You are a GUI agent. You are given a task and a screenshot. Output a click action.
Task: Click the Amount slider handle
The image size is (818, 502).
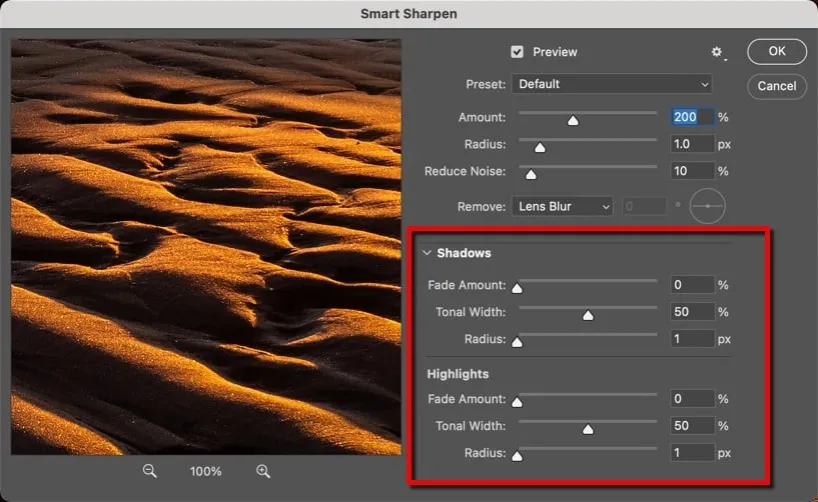[573, 121]
